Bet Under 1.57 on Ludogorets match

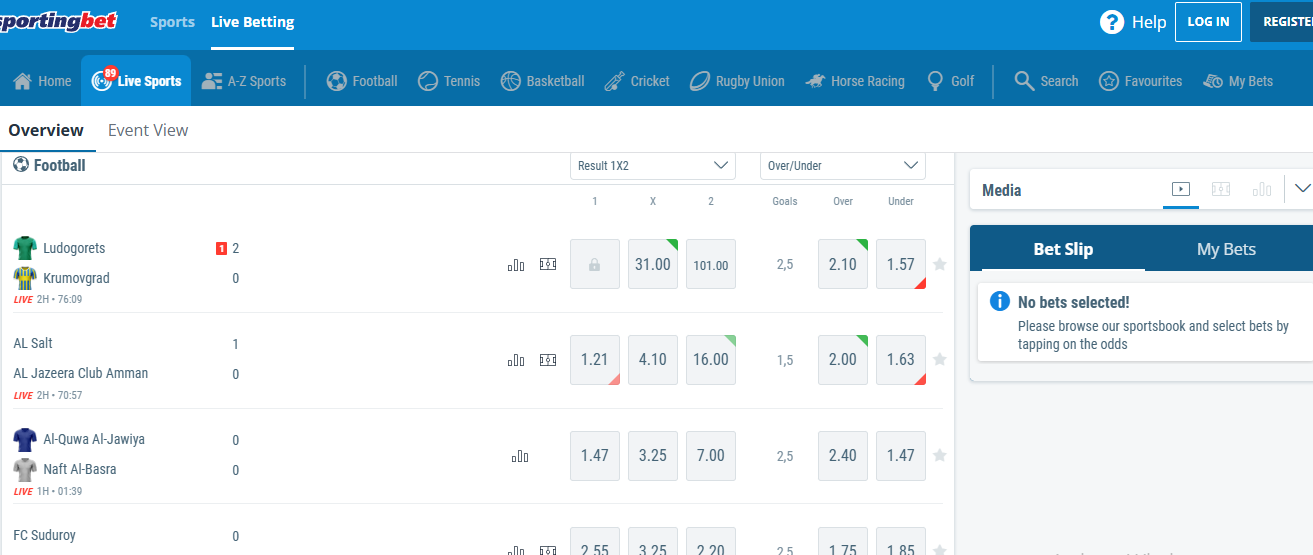pos(901,264)
